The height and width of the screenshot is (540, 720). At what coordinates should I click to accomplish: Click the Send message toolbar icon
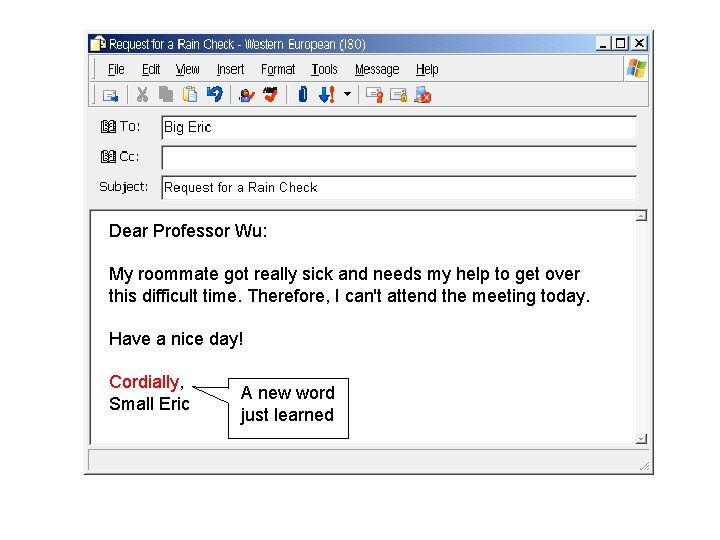(x=111, y=96)
